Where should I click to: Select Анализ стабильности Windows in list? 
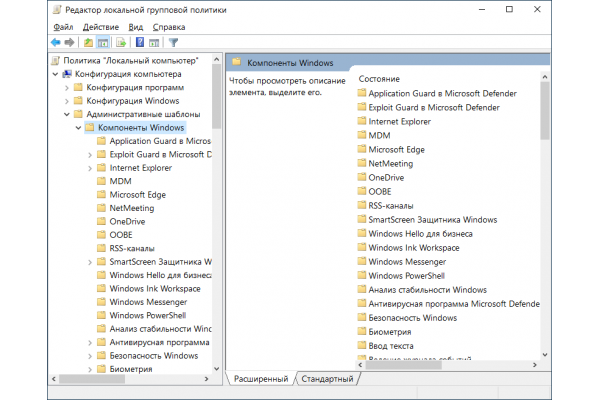click(x=427, y=290)
